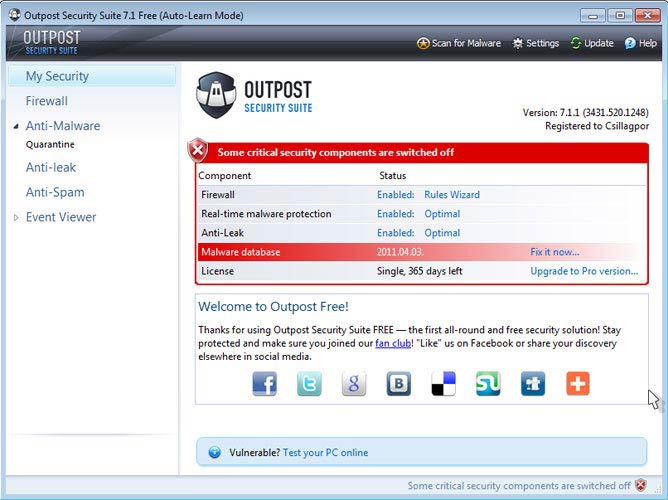
Task: Collapse the Anti-Malware tree node
Action: coord(16,126)
